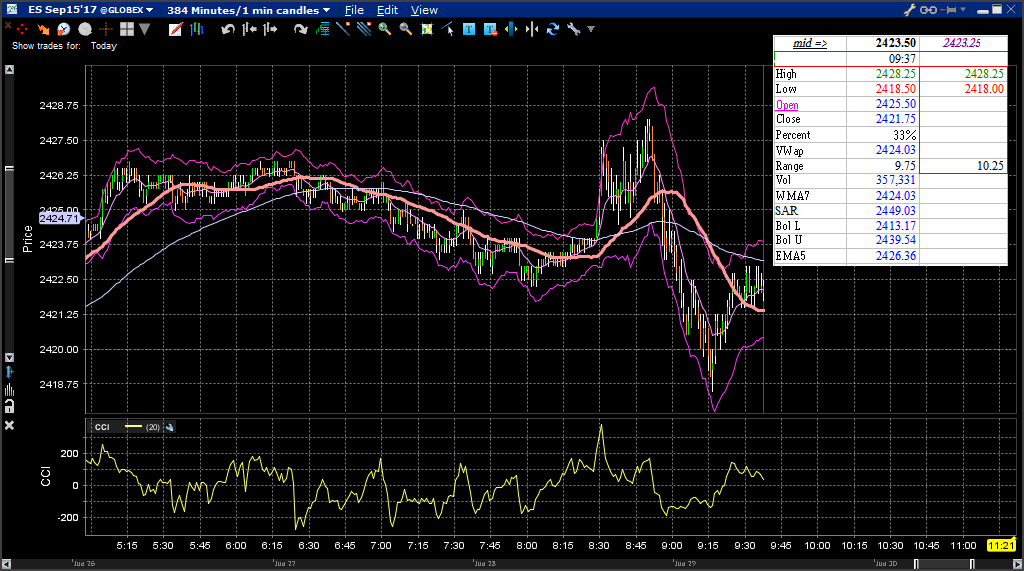Click the CCI study edit wrench icon
1024x571 pixels.
[x=169, y=427]
